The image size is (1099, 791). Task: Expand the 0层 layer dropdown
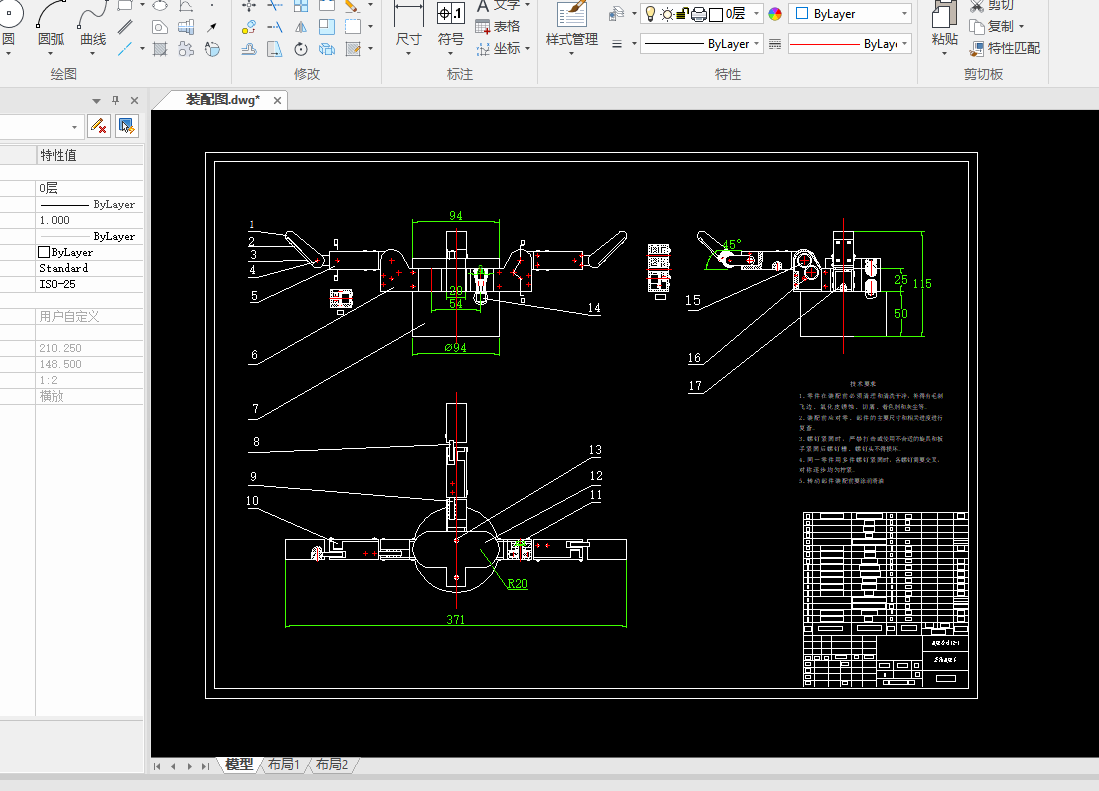(x=755, y=14)
